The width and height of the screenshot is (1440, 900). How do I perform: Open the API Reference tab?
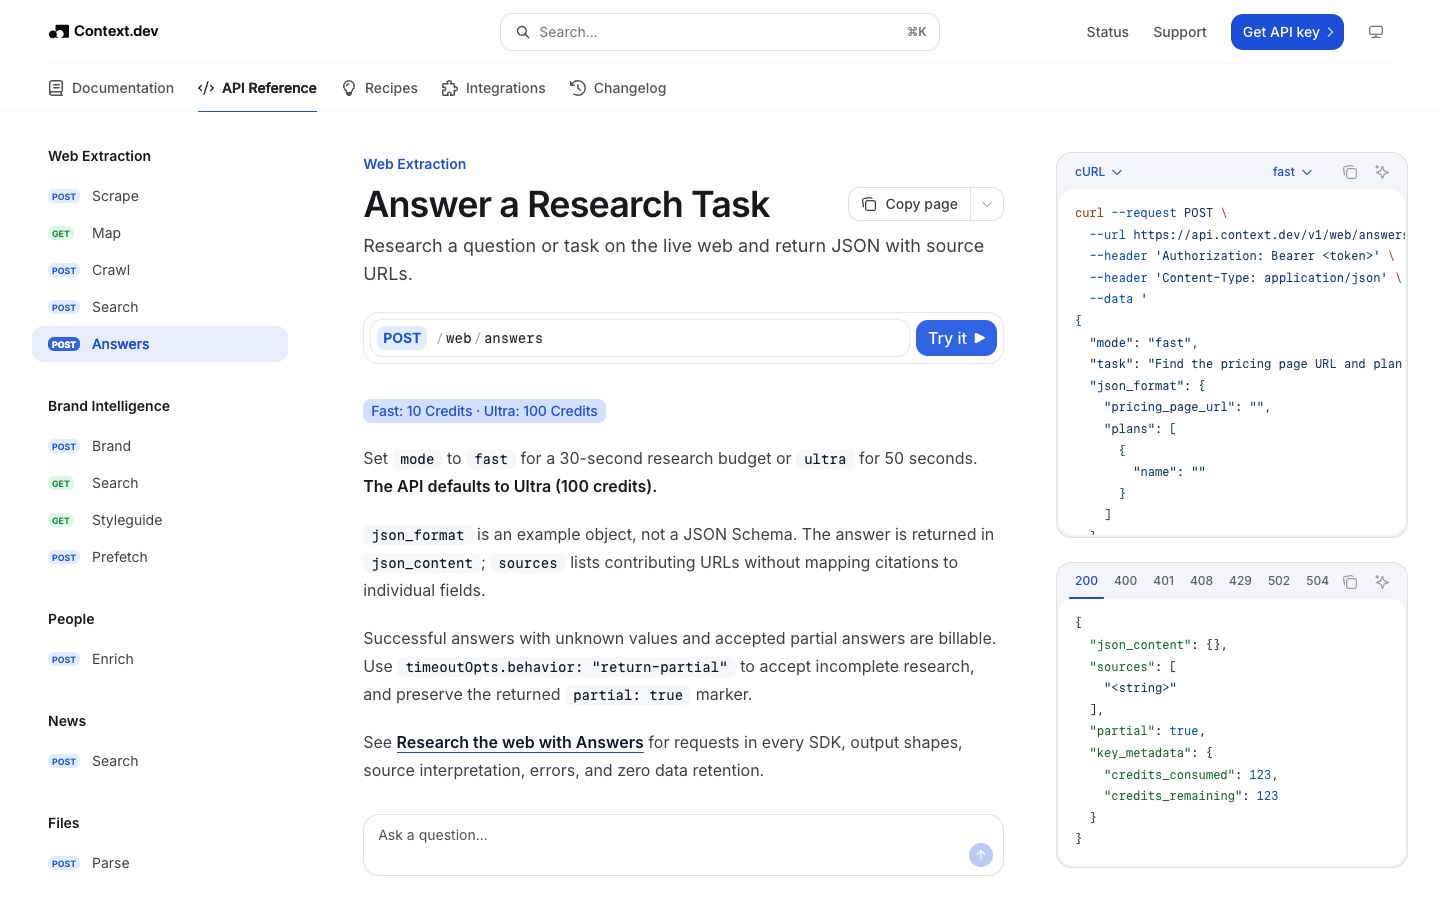click(x=257, y=88)
